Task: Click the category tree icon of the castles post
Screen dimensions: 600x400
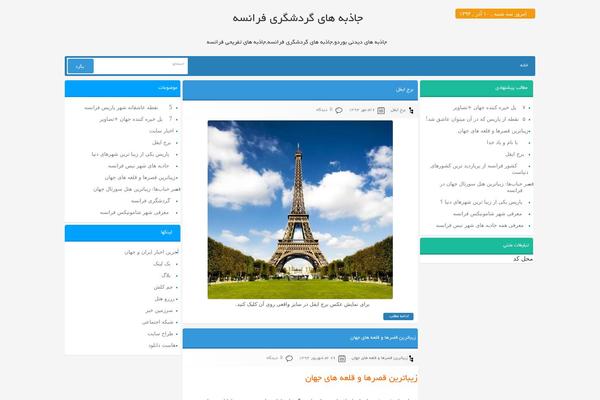Action: click(x=411, y=358)
